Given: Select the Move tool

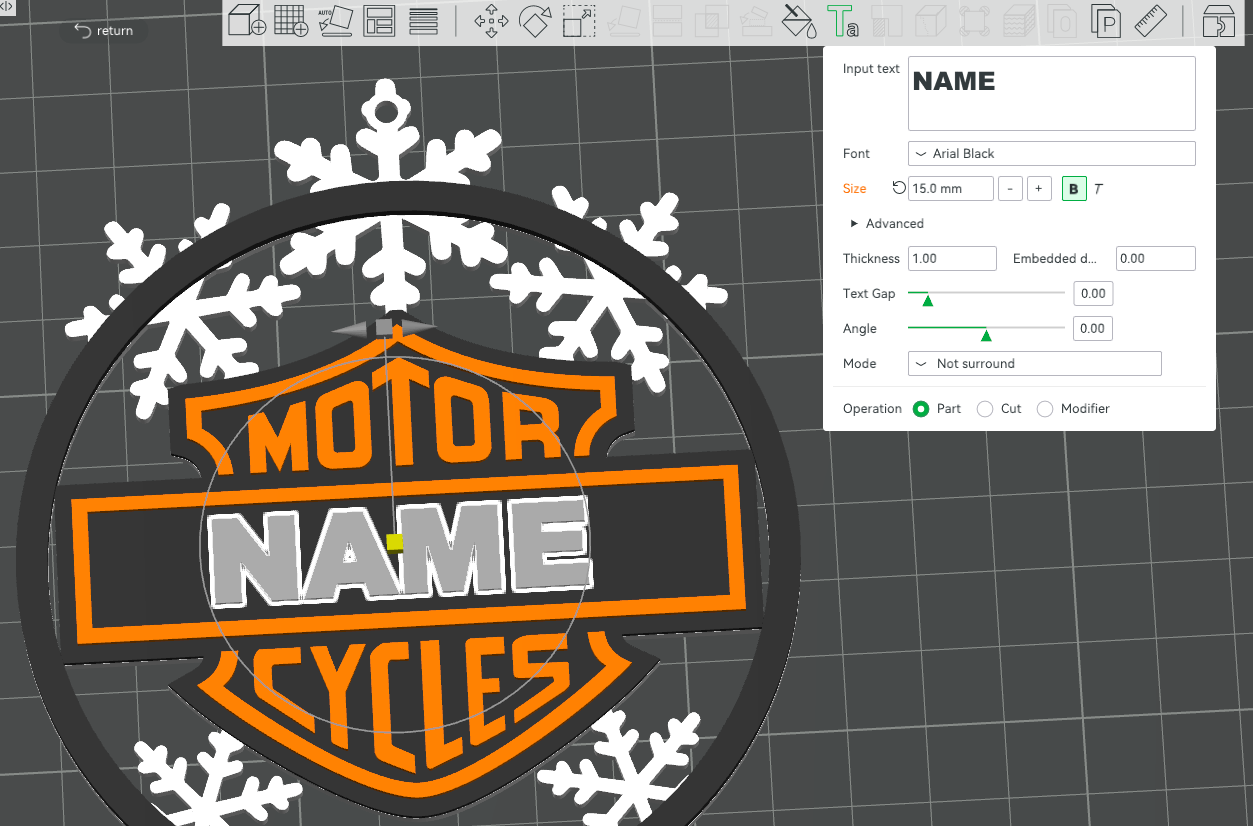Looking at the screenshot, I should pyautogui.click(x=491, y=21).
